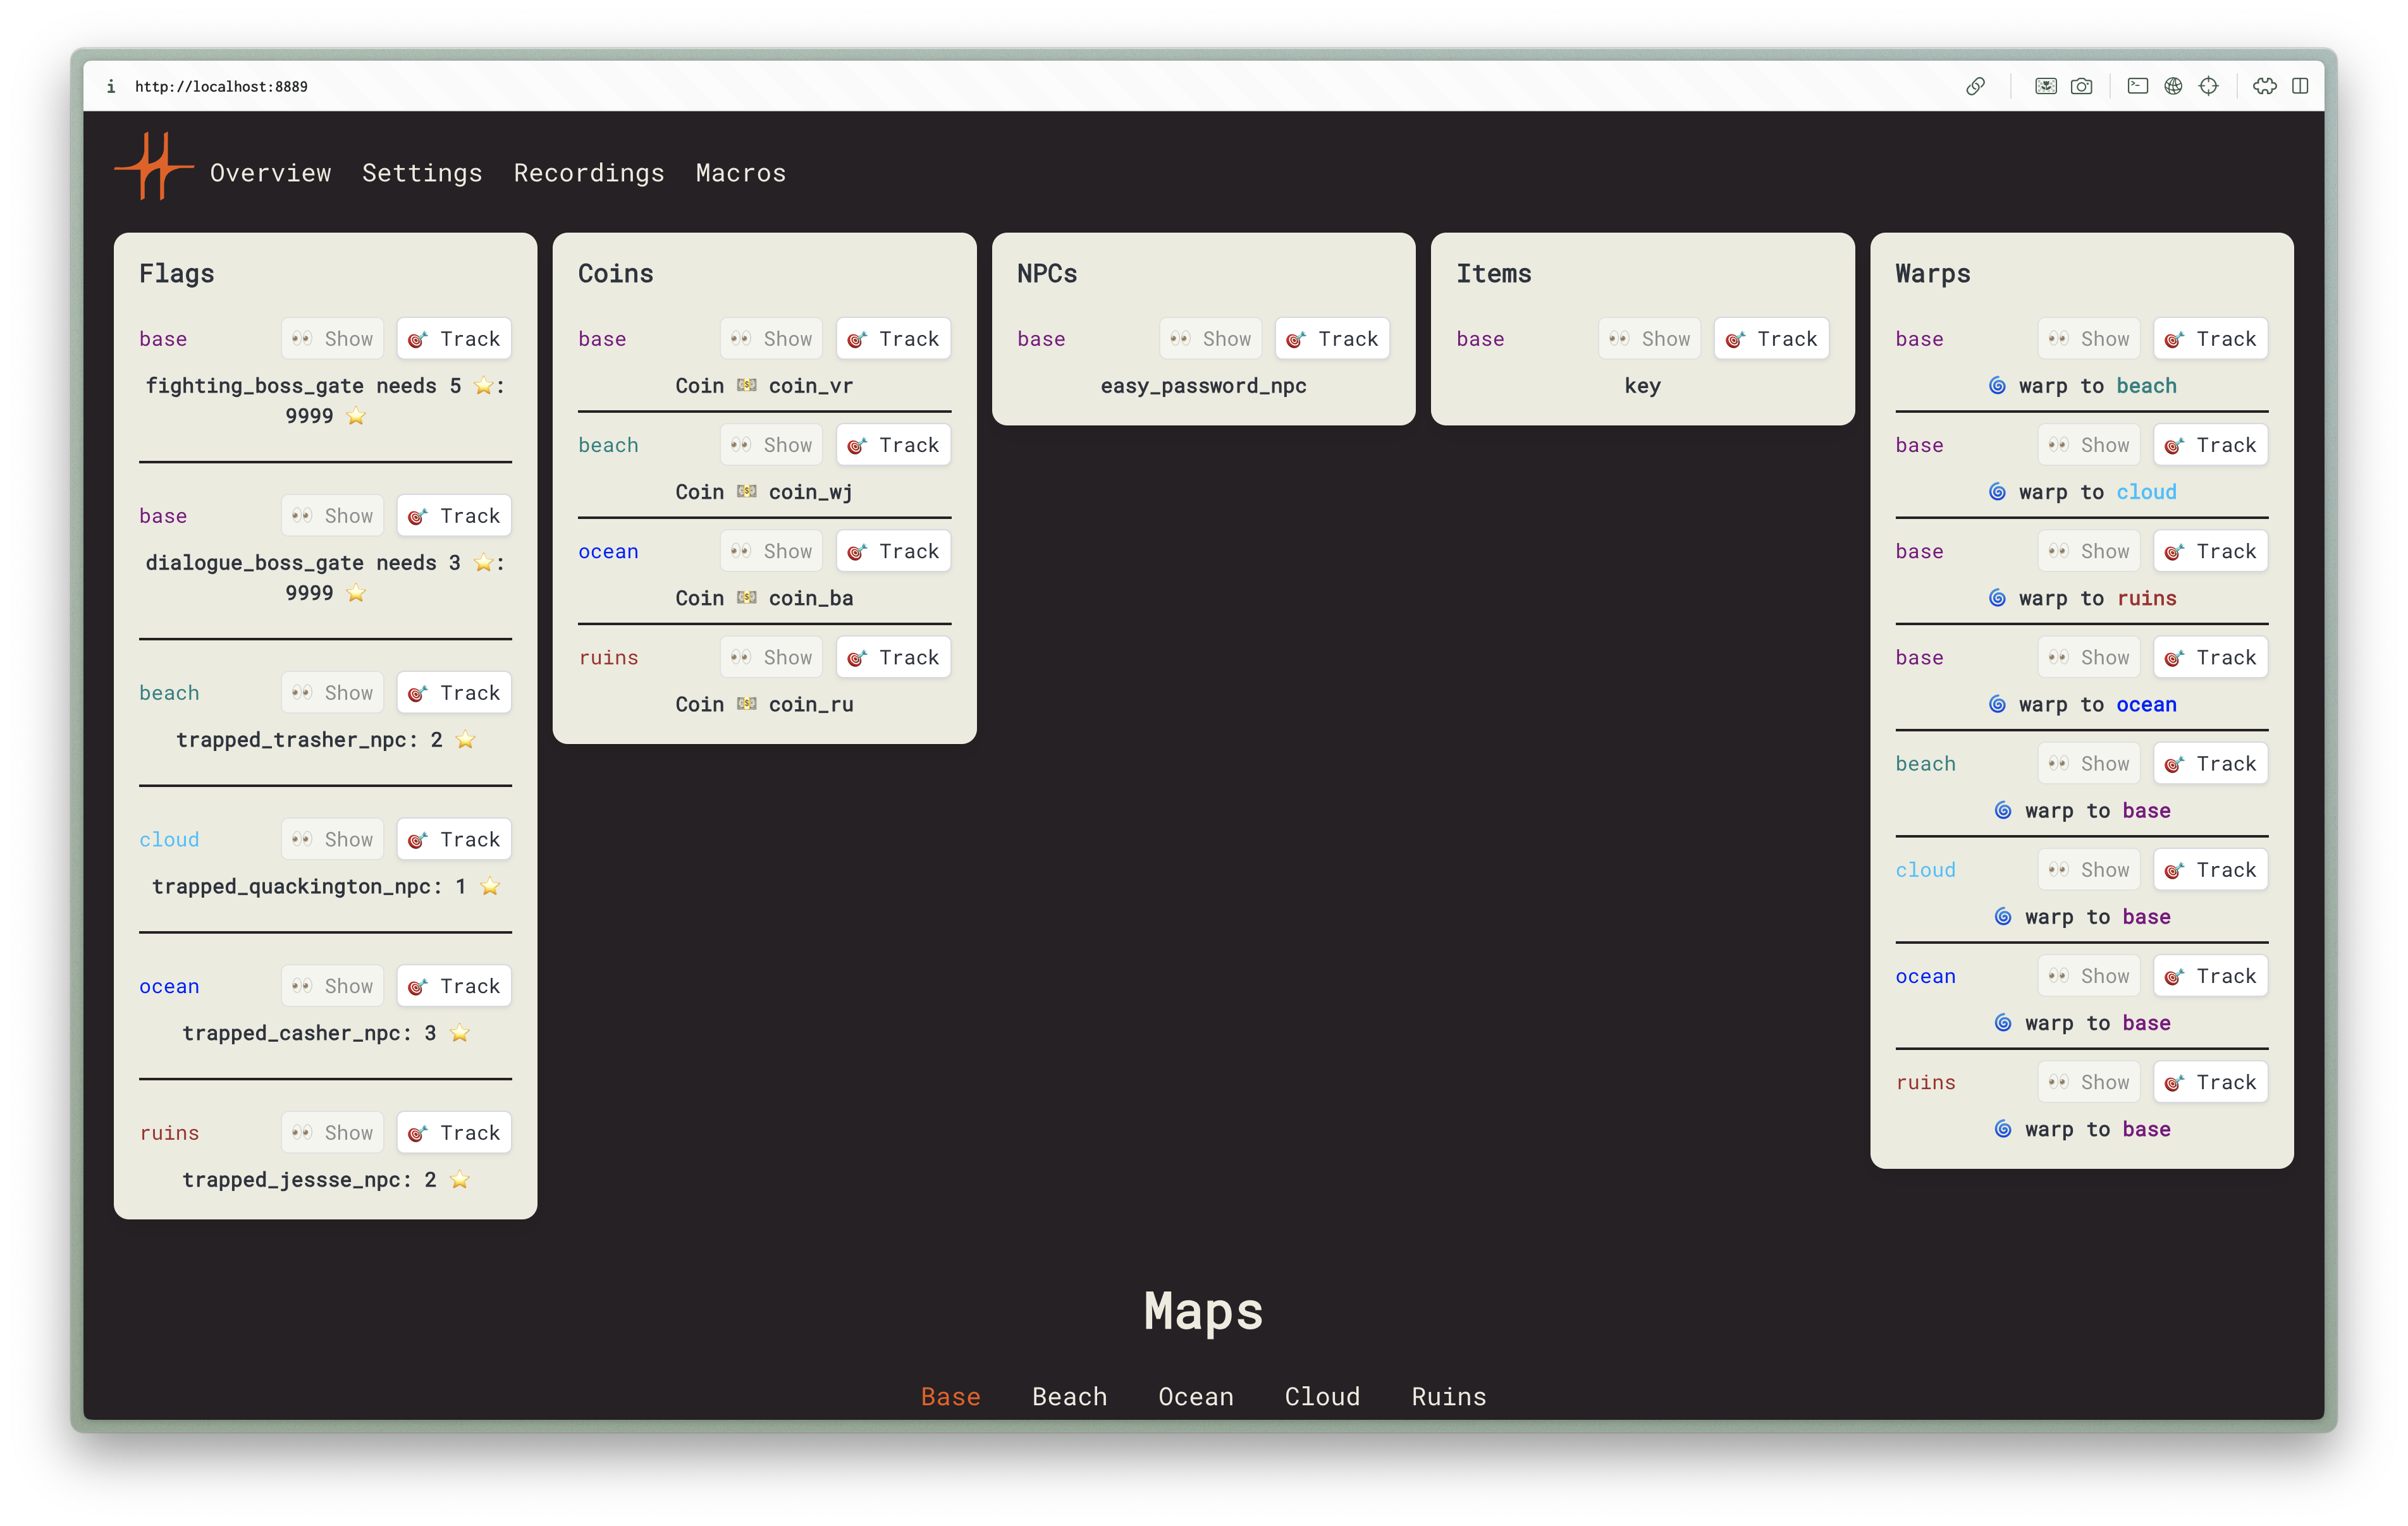
Task: Toggle Show for trapped_trasher_npc flag
Action: tap(332, 693)
